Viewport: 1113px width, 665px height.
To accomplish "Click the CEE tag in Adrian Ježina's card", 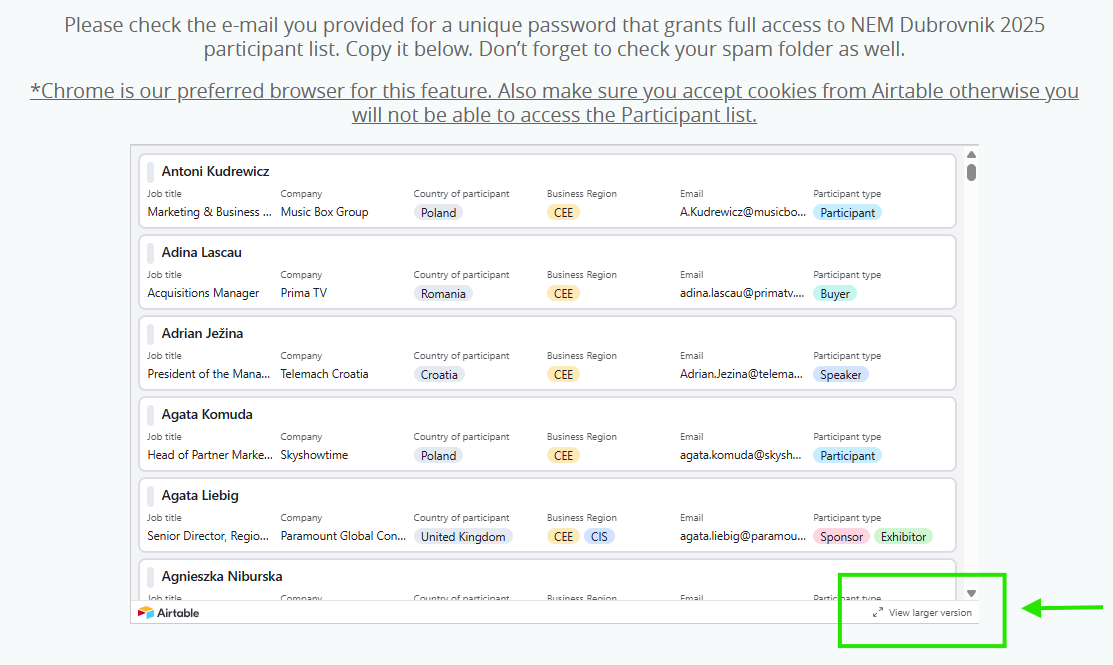I will [x=564, y=374].
